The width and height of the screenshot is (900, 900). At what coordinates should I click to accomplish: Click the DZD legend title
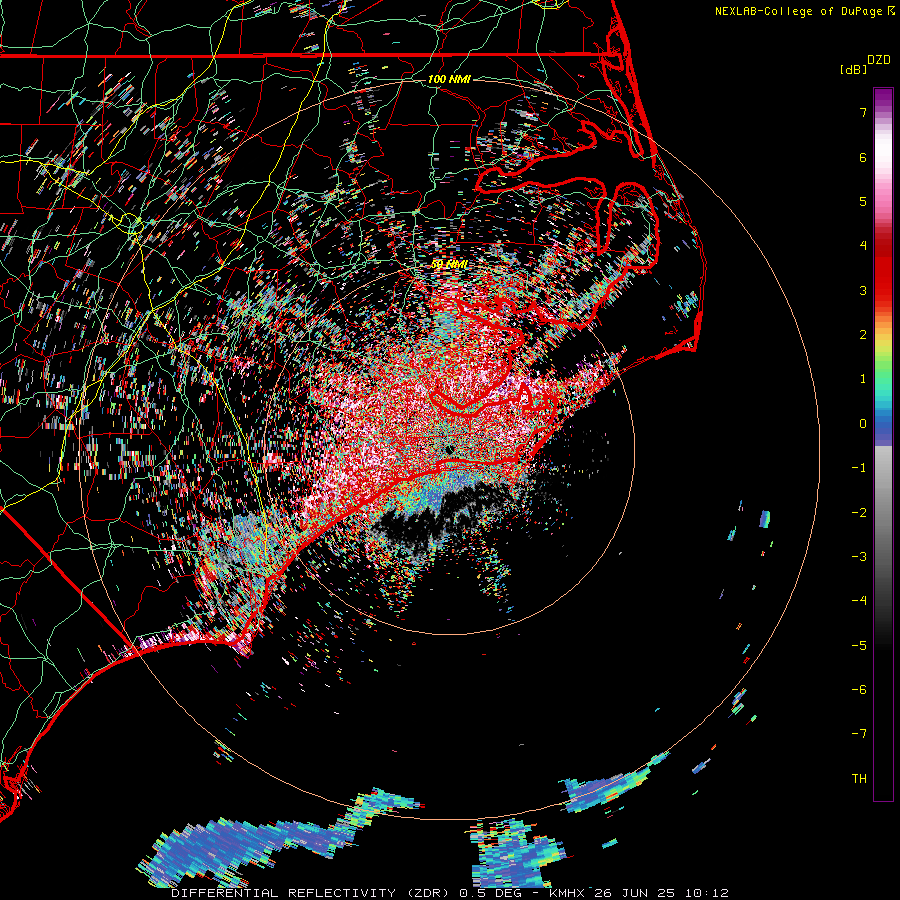coord(879,60)
